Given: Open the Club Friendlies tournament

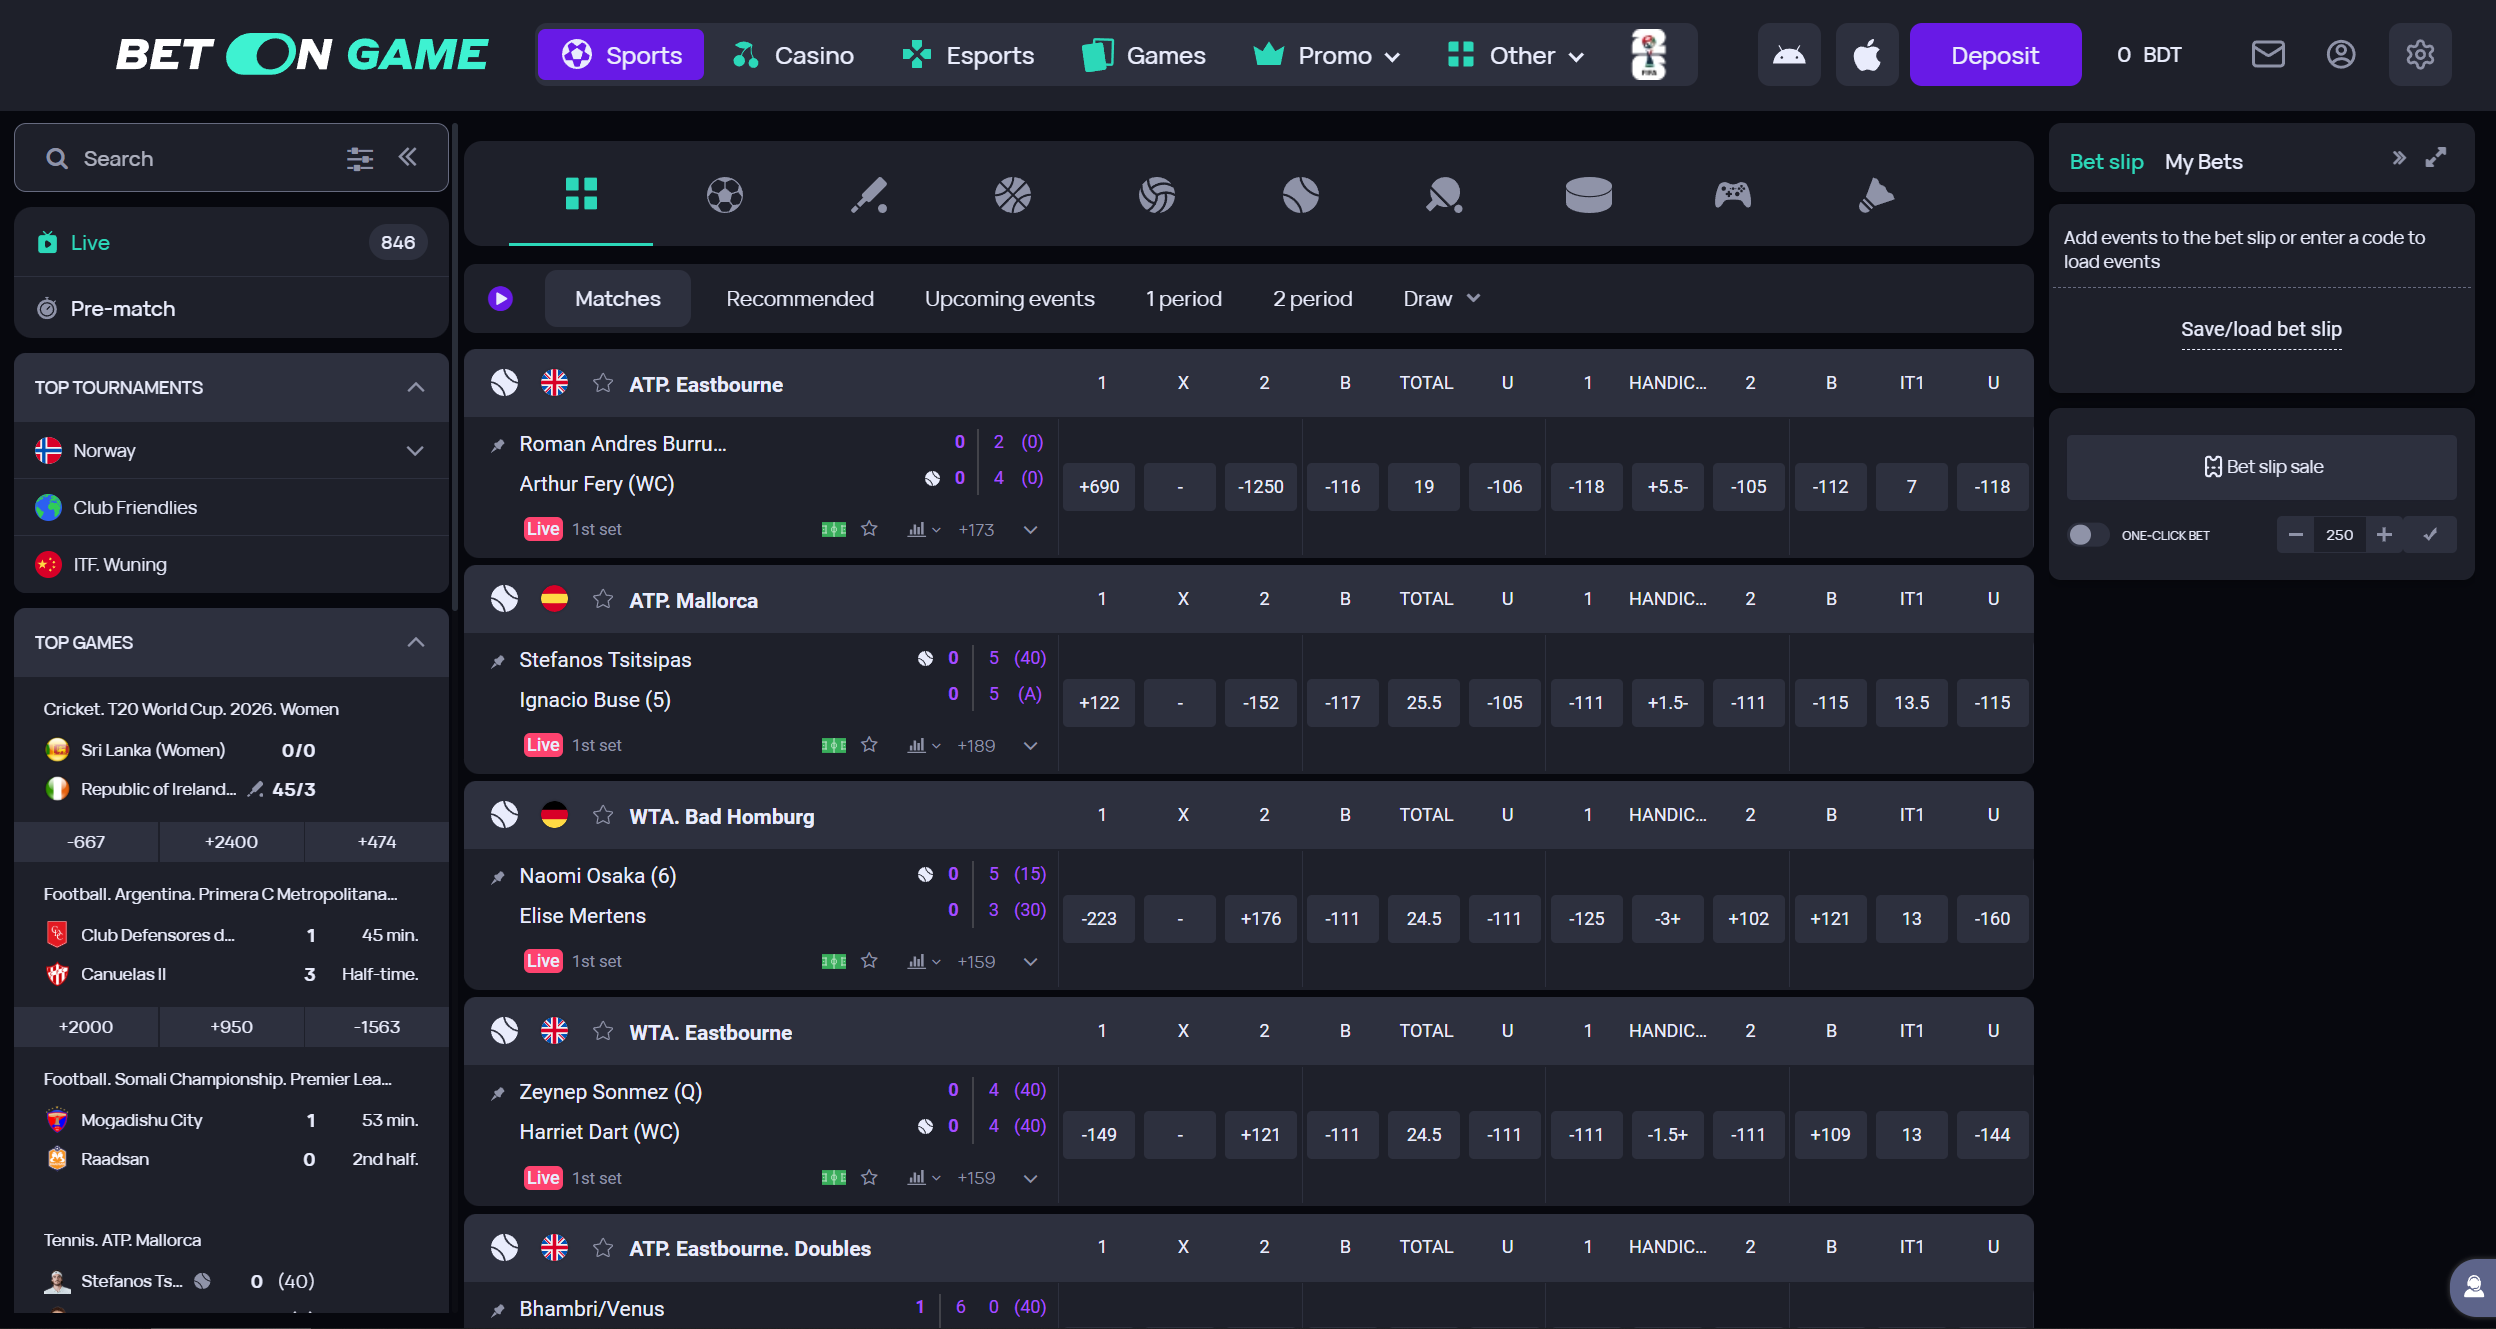Looking at the screenshot, I should pos(231,508).
